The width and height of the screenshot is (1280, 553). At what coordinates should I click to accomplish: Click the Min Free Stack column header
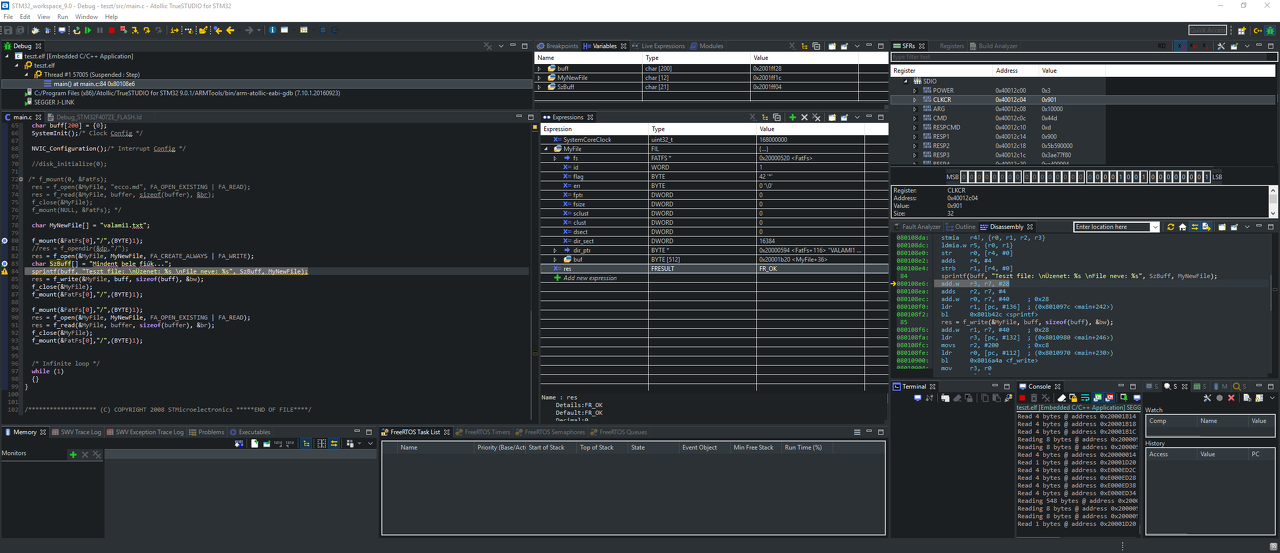point(754,447)
